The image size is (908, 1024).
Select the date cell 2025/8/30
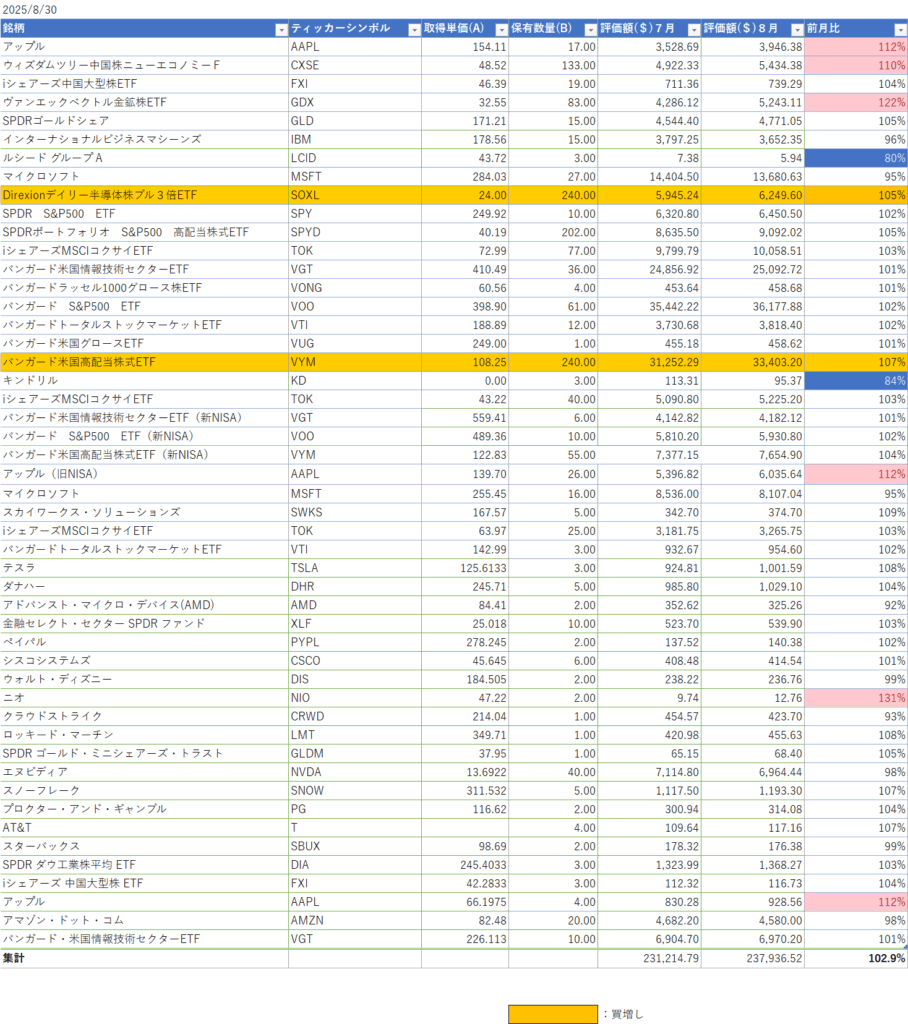point(30,10)
